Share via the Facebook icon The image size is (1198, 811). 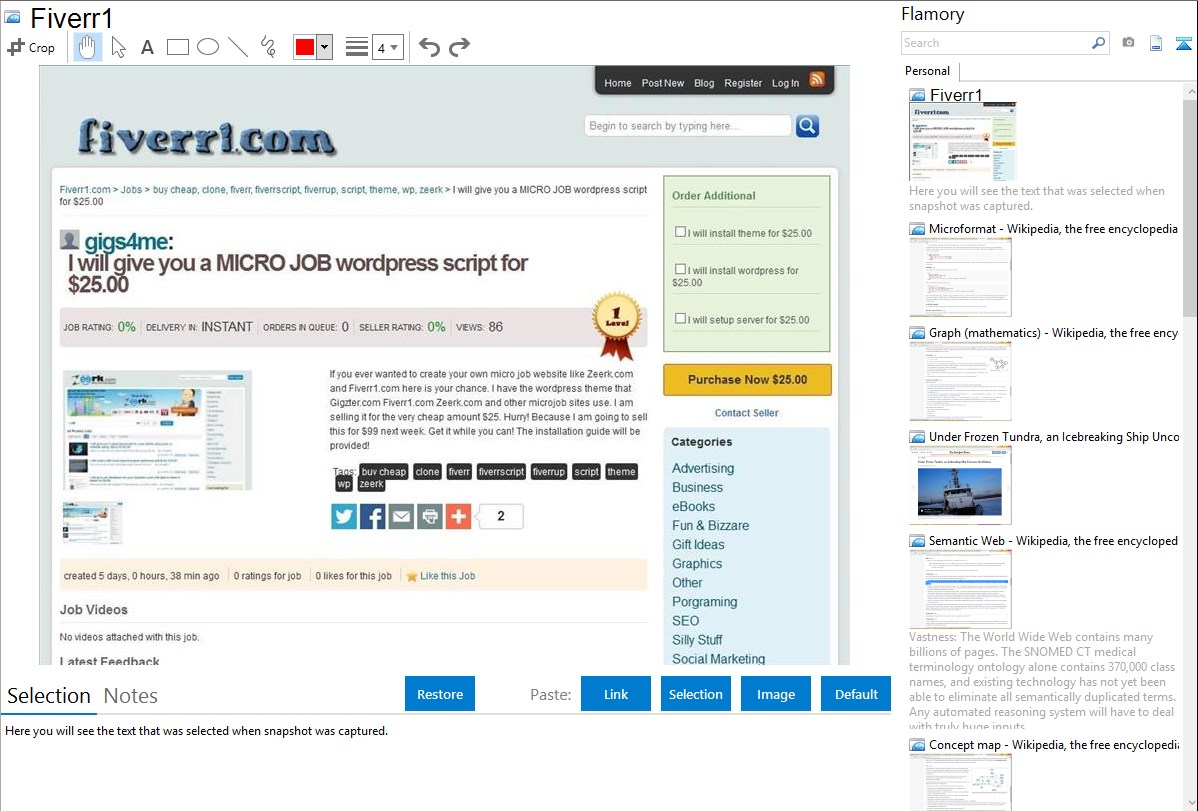click(372, 517)
